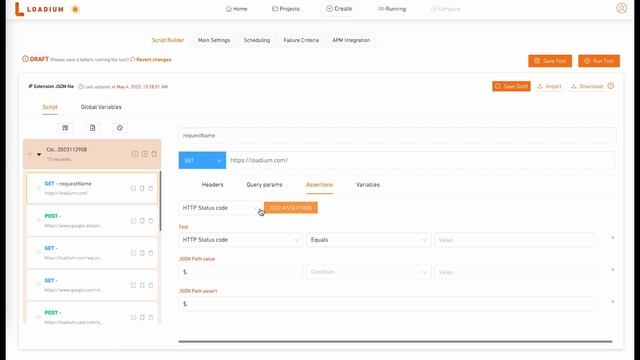Click the Add Assertion button
This screenshot has width=640, height=360.
click(291, 208)
